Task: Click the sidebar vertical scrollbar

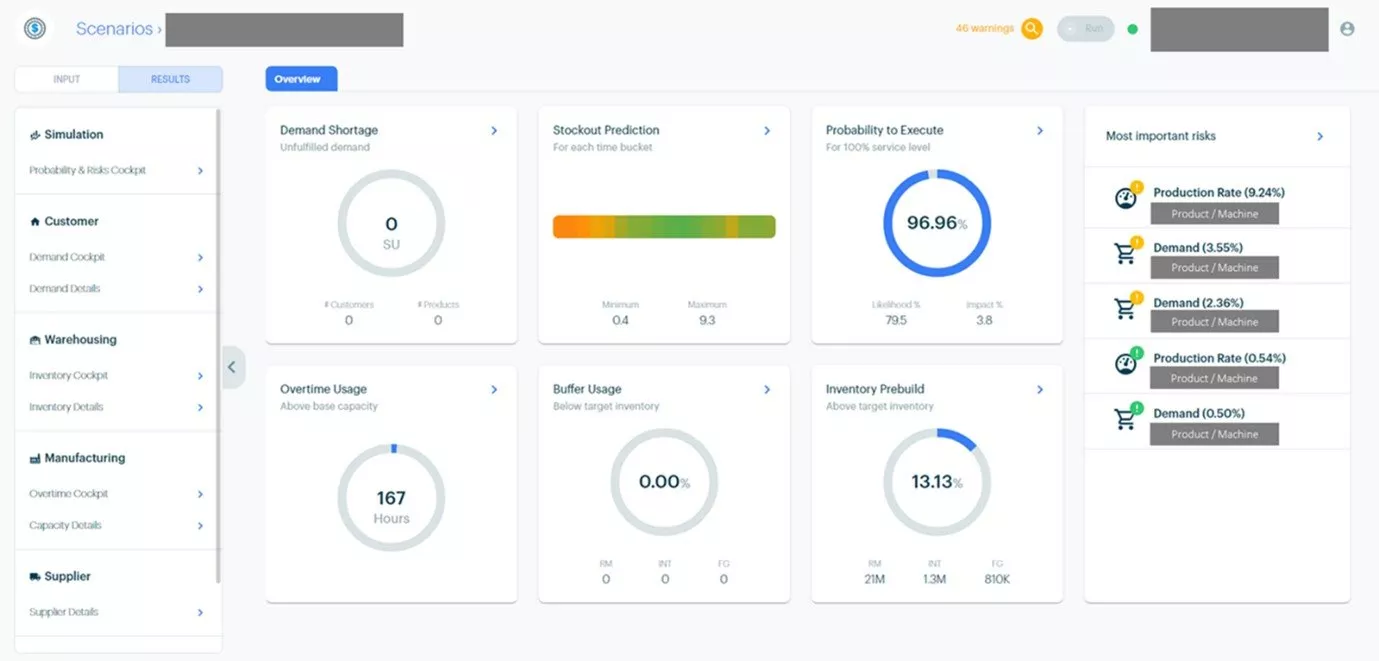Action: [218, 345]
